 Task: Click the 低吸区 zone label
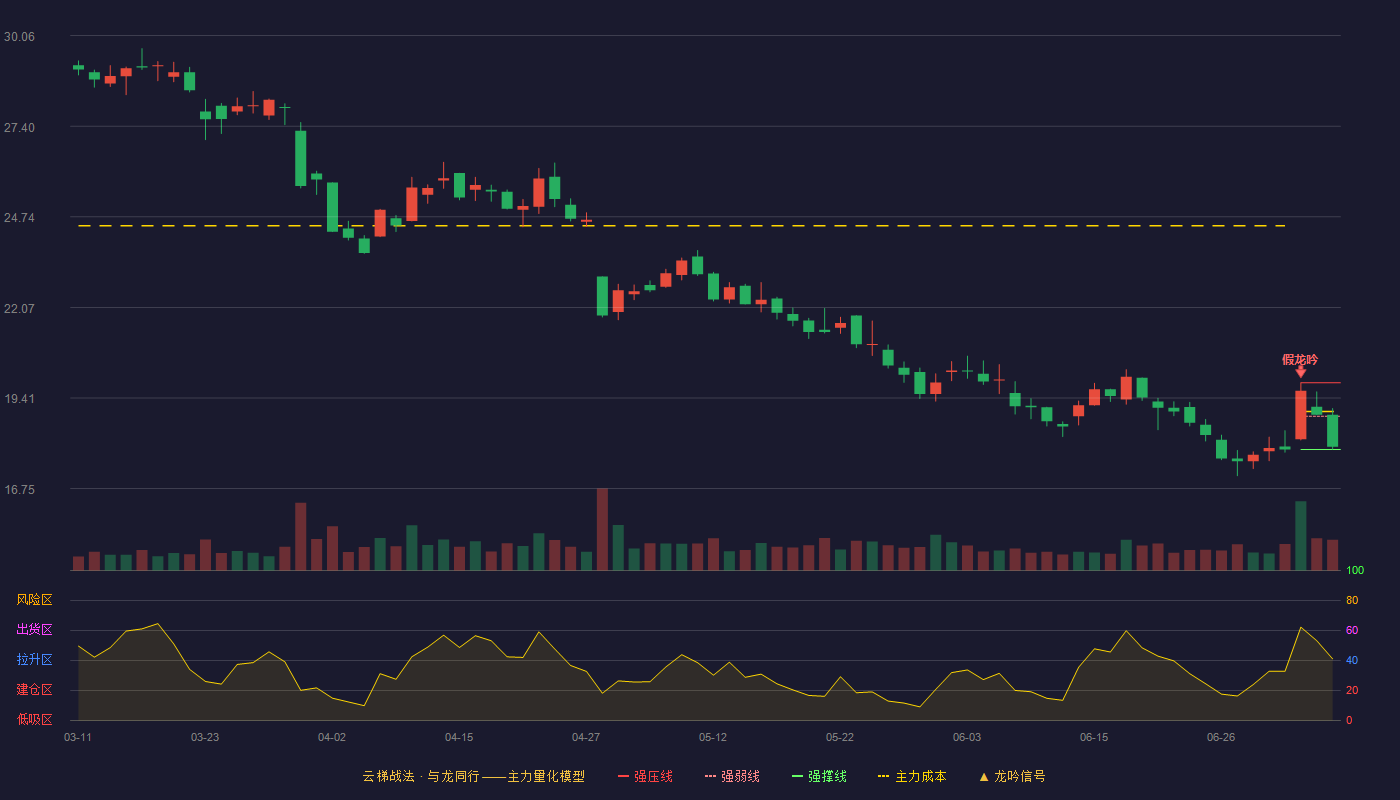34,719
